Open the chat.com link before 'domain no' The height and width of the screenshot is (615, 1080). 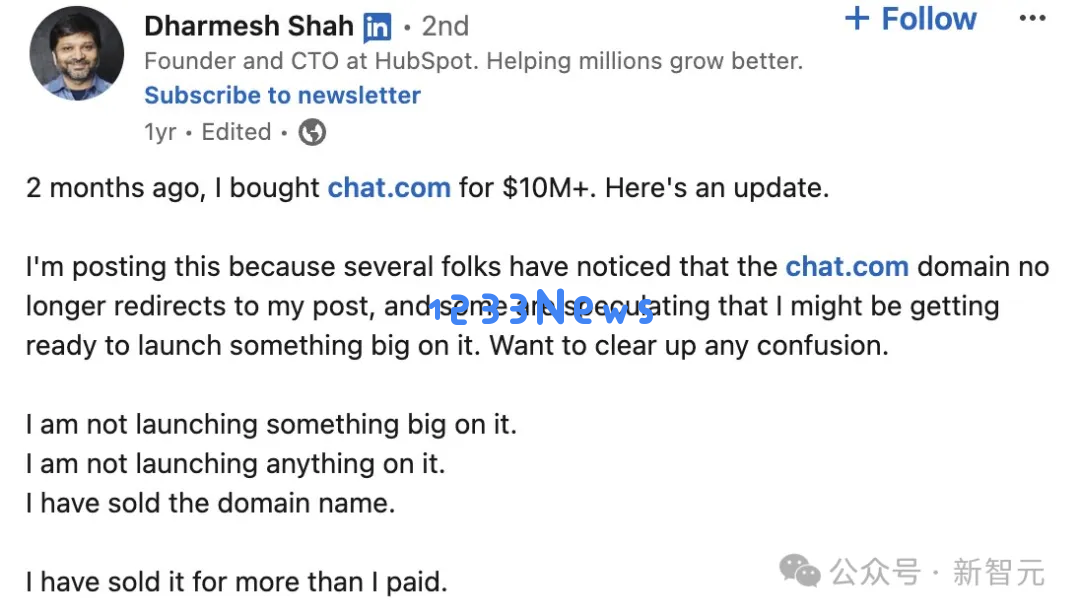point(847,267)
